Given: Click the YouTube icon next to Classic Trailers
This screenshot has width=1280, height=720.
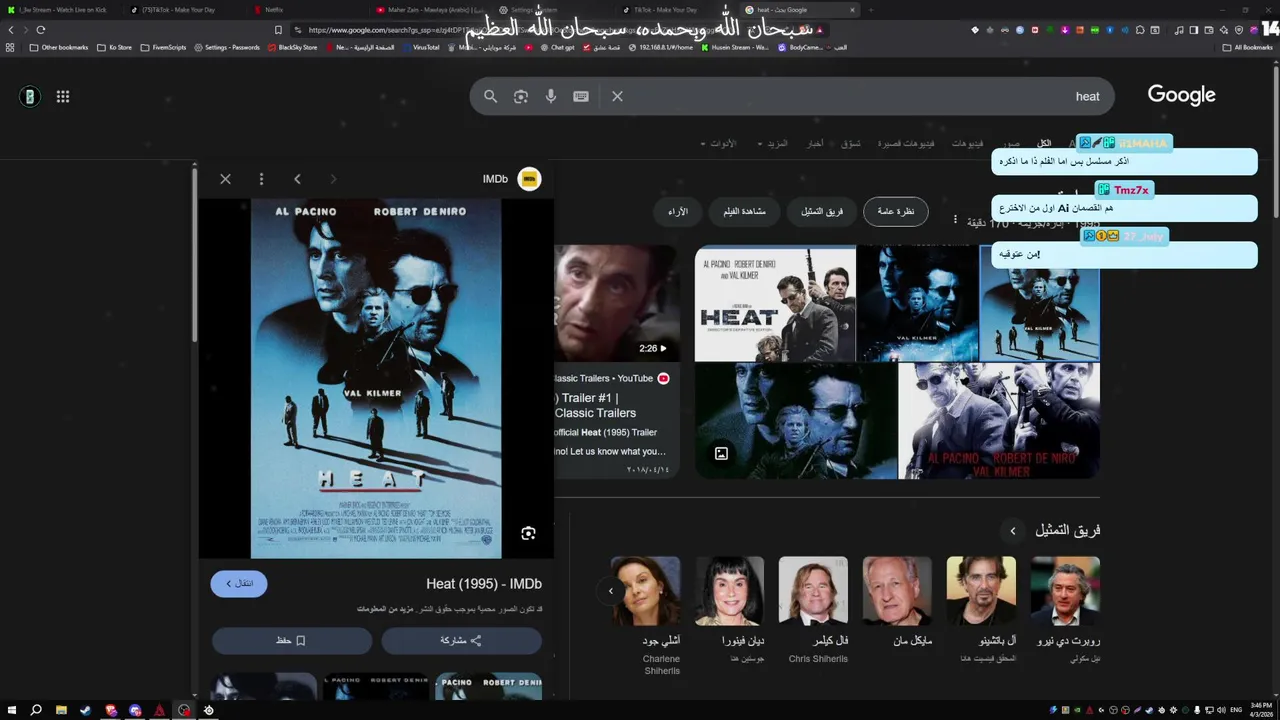Looking at the screenshot, I should (663, 378).
